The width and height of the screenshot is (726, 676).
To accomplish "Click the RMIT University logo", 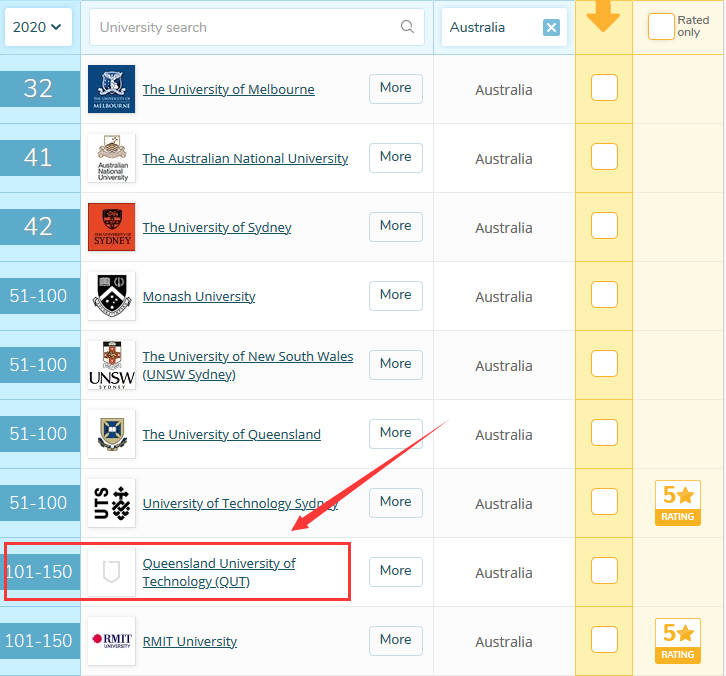I will point(111,641).
